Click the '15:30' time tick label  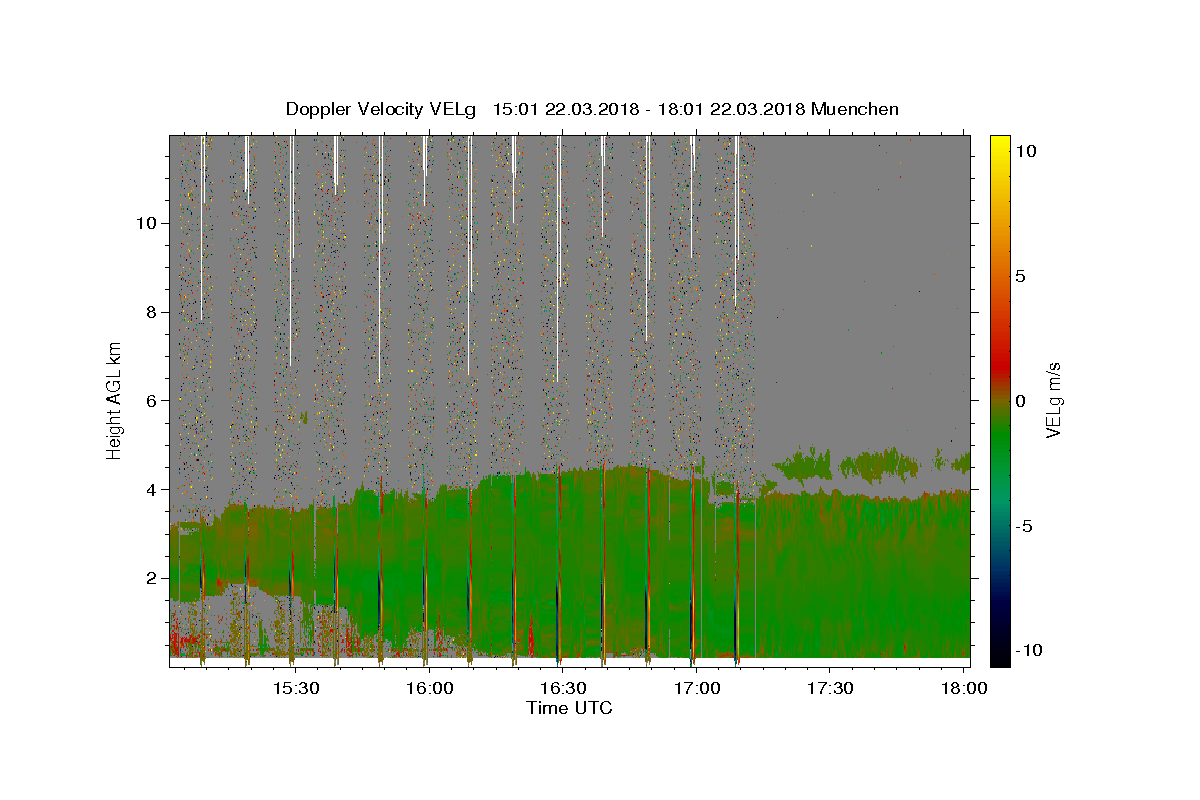coord(297,688)
